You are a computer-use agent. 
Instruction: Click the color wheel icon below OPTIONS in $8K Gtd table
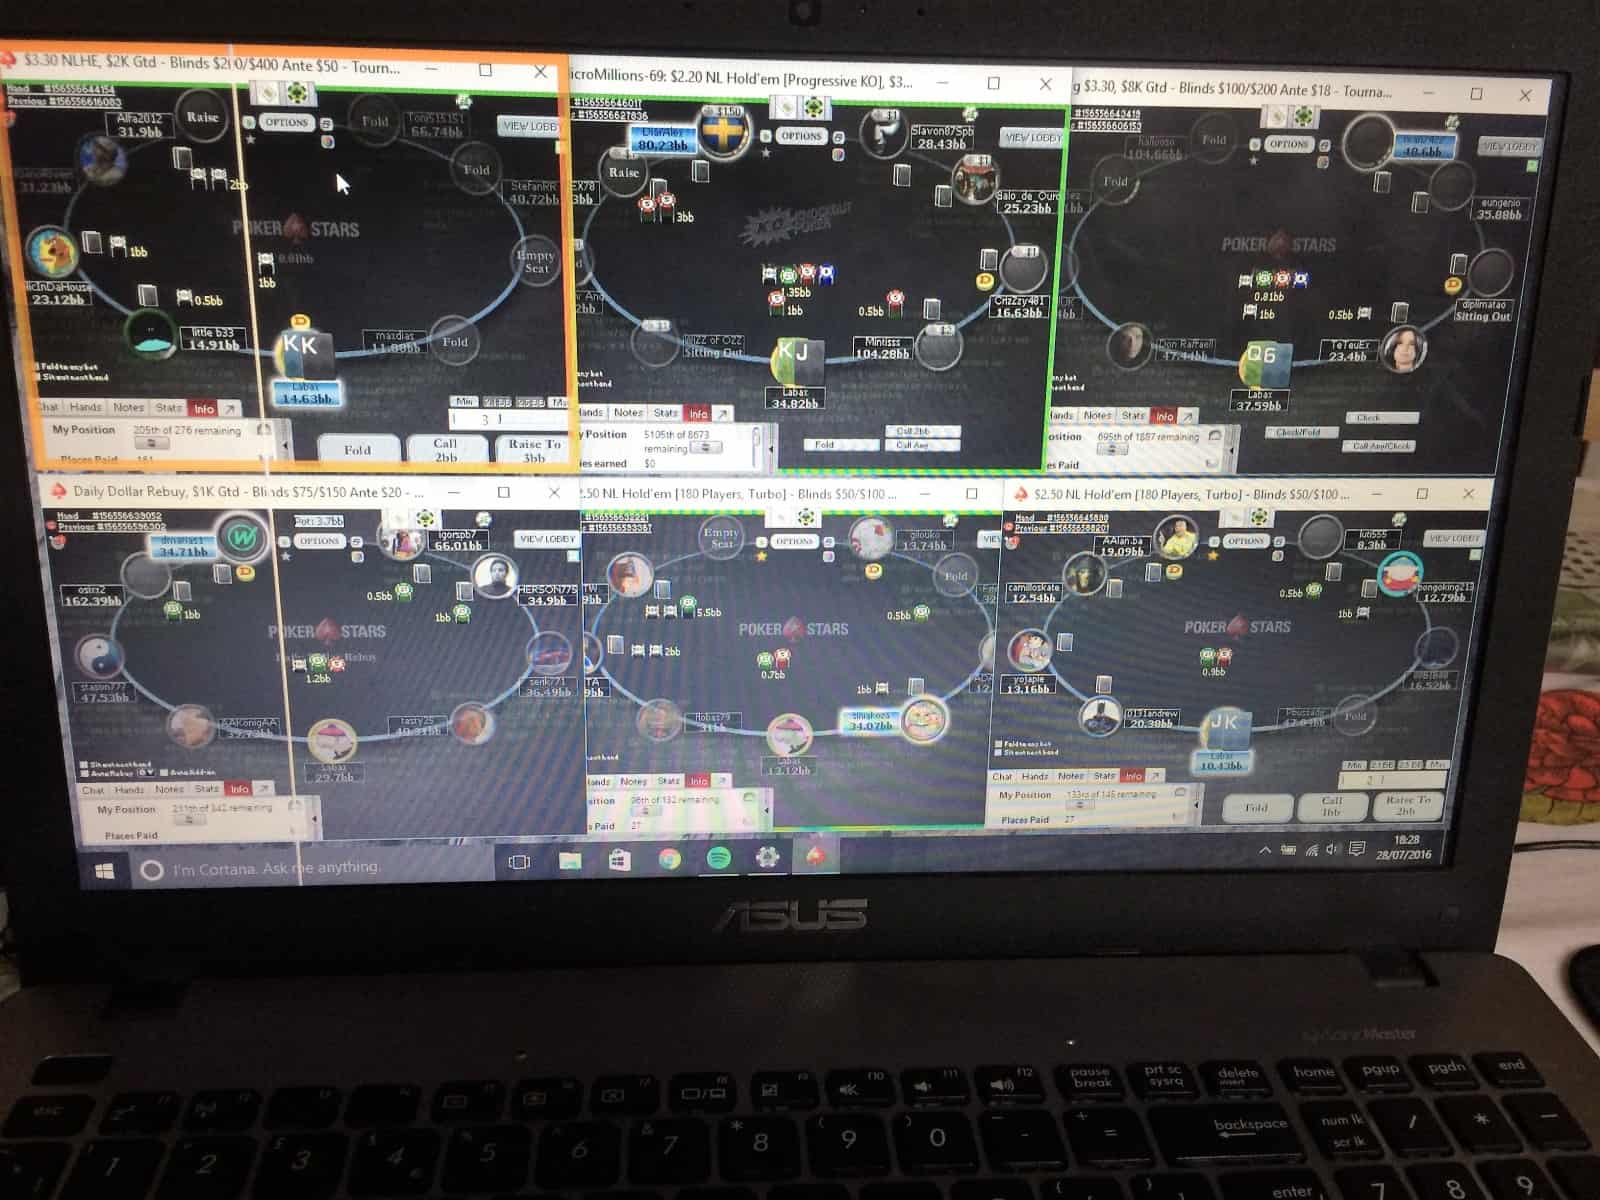tap(1323, 160)
